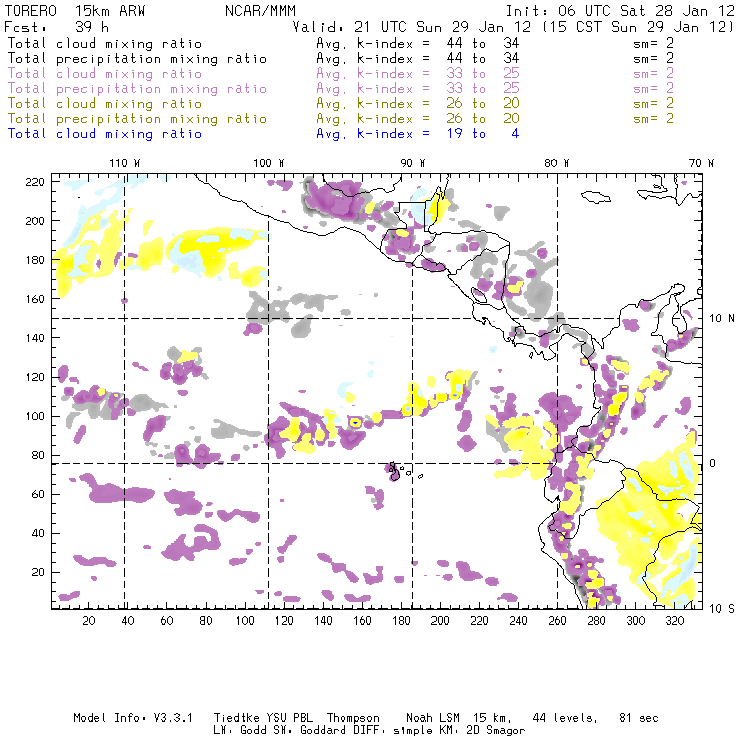Select the 'Init: 06 UTC Sat 28 Jan 12' text
740x740 pixels.
tap(620, 11)
